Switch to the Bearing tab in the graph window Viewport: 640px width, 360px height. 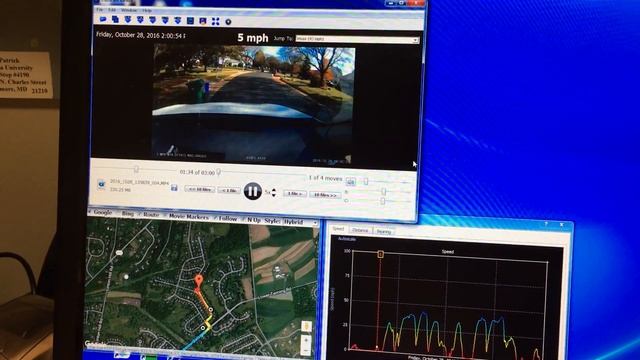click(384, 231)
